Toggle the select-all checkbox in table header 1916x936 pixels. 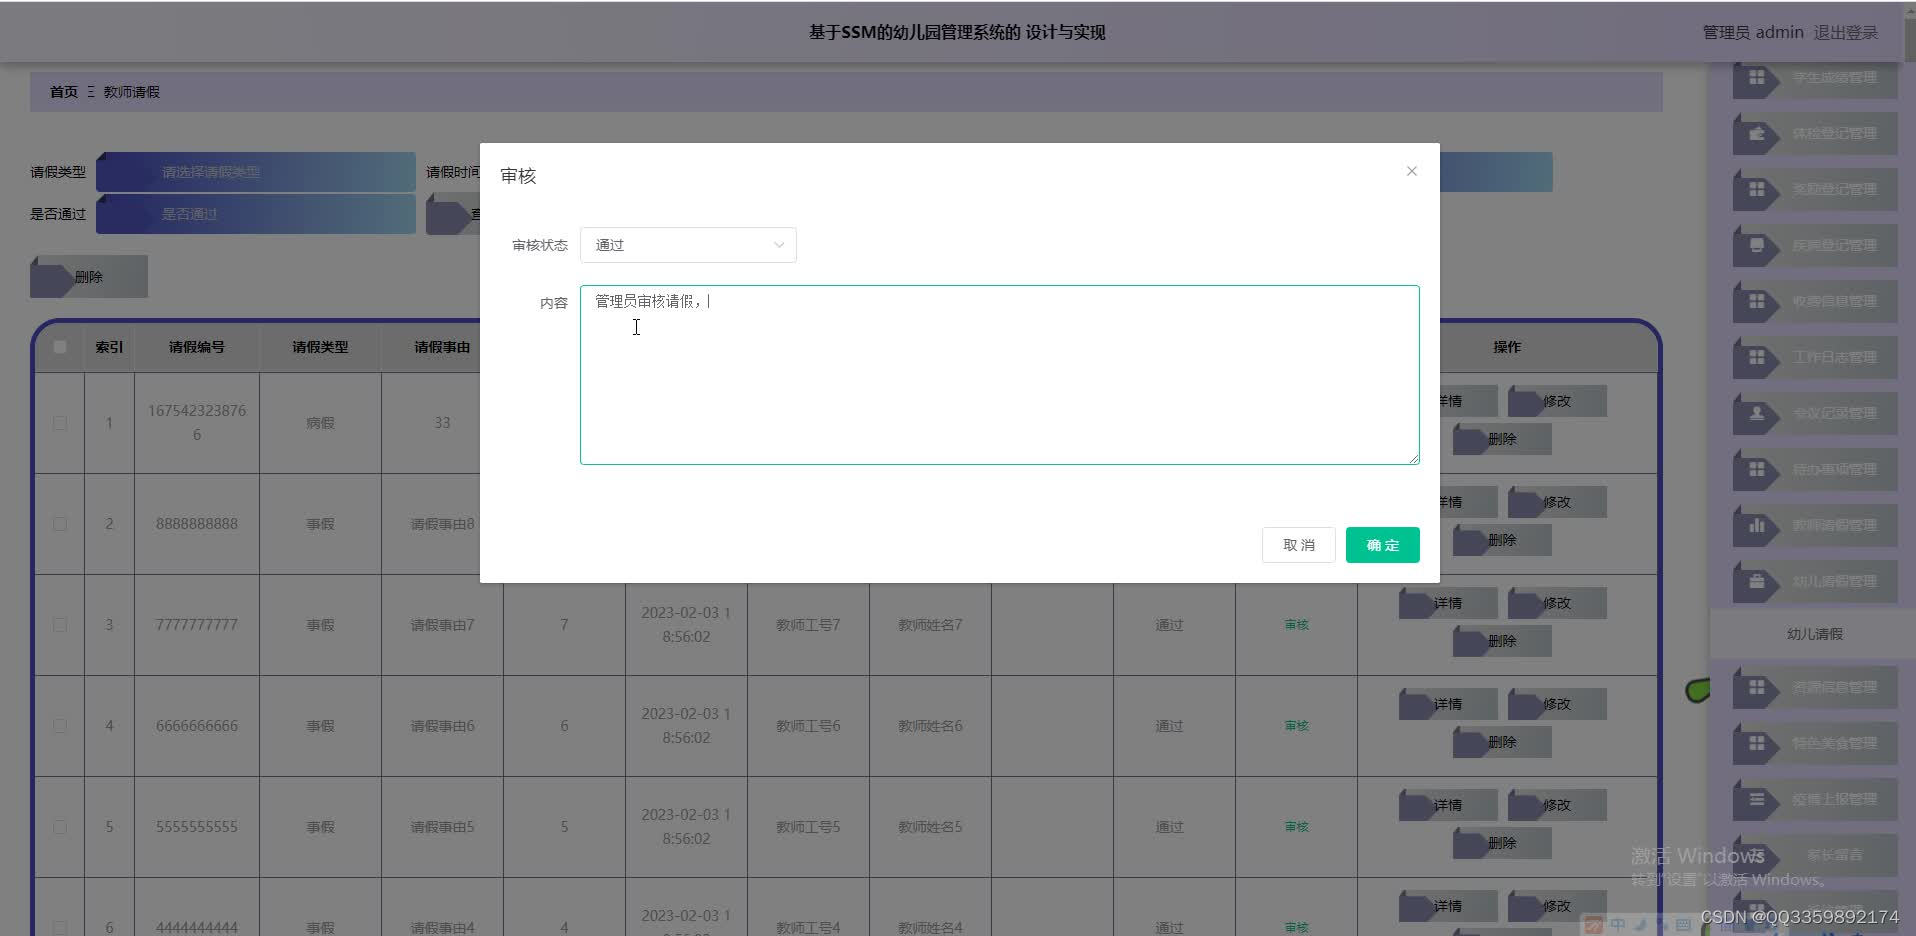(60, 347)
